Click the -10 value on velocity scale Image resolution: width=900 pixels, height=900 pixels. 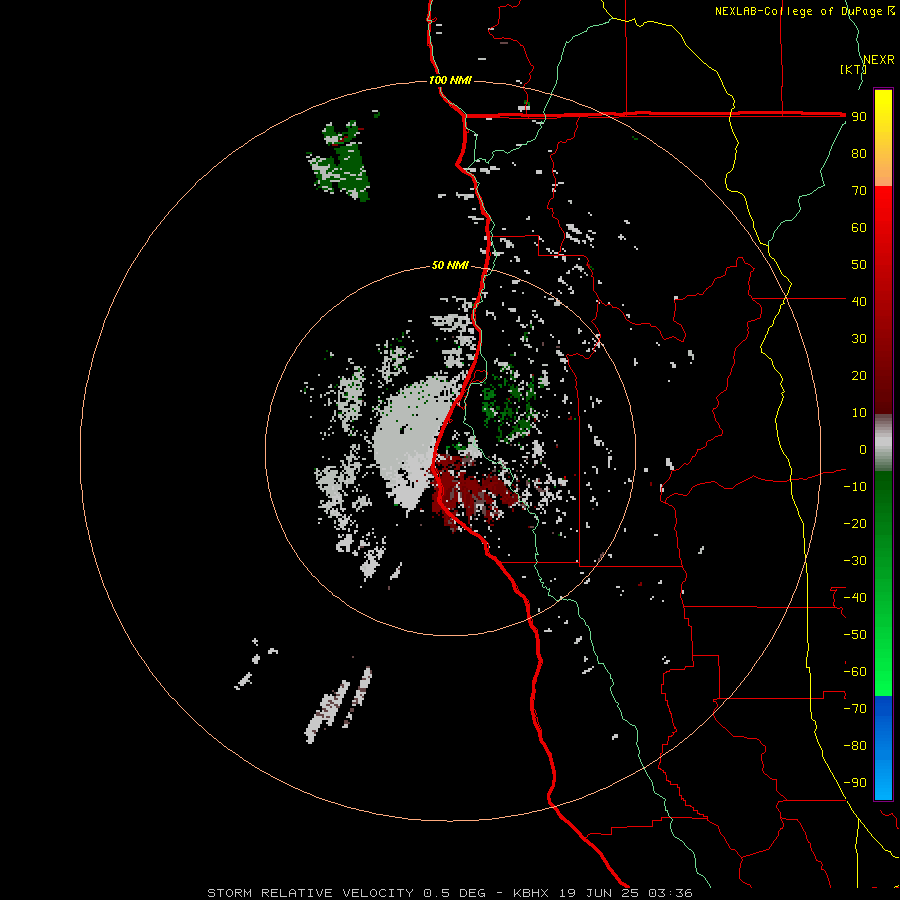[855, 487]
